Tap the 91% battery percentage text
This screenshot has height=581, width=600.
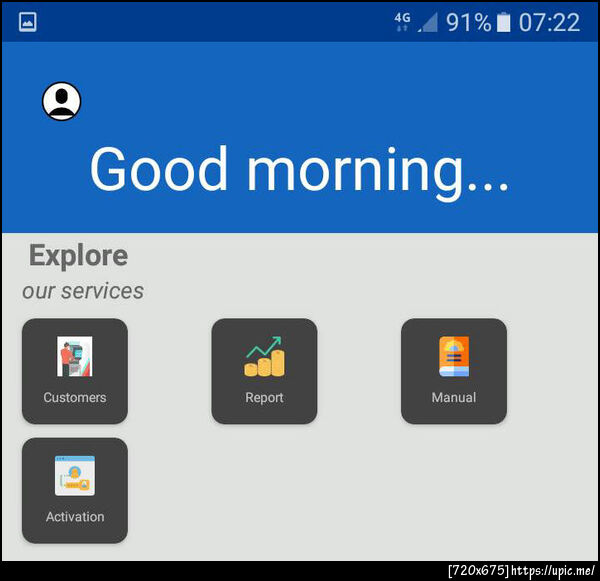click(468, 22)
